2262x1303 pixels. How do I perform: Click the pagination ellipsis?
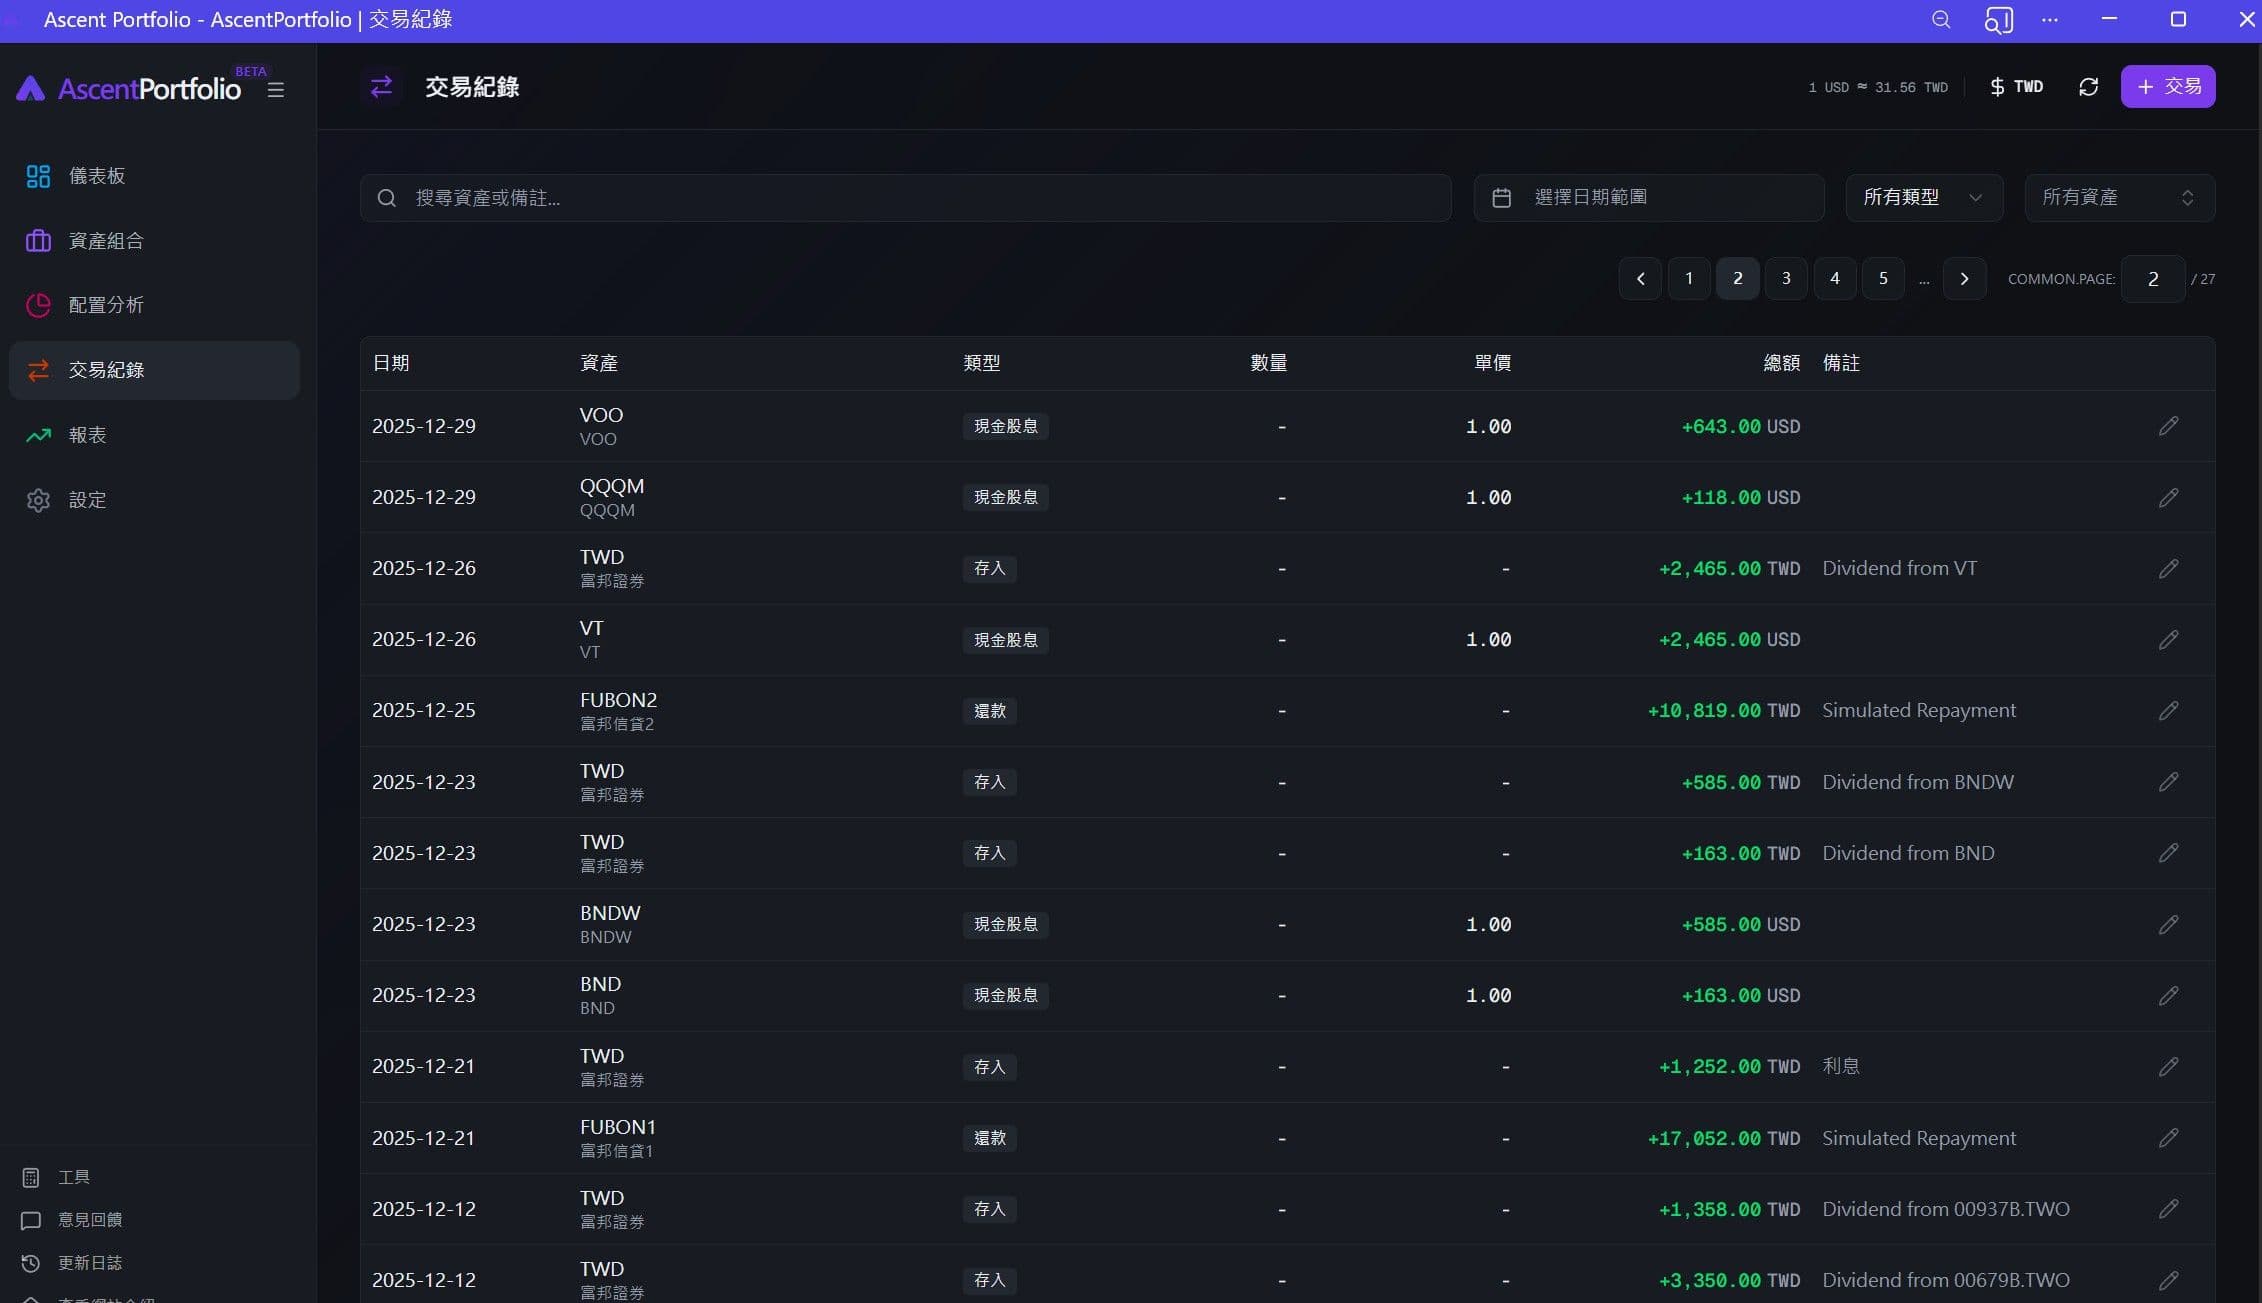pyautogui.click(x=1924, y=281)
